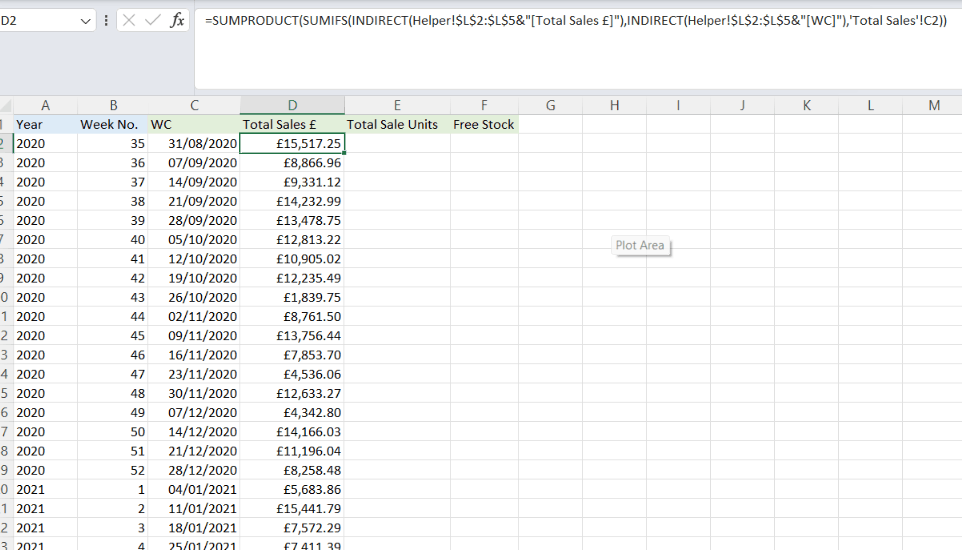Select the date cell 30/11/2020
The image size is (962, 550).
point(194,393)
